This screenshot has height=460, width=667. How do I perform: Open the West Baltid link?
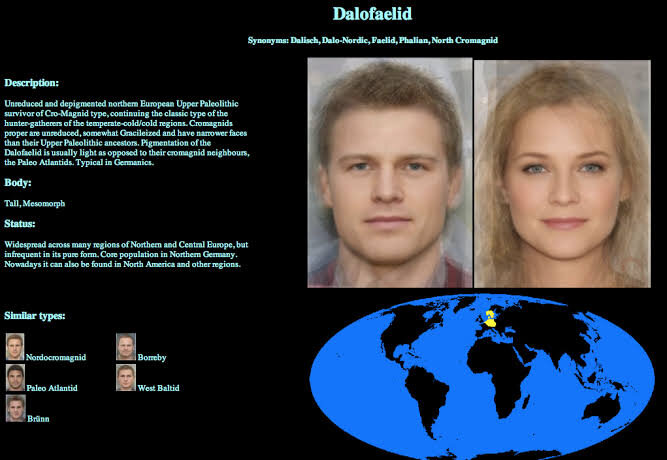coord(158,388)
